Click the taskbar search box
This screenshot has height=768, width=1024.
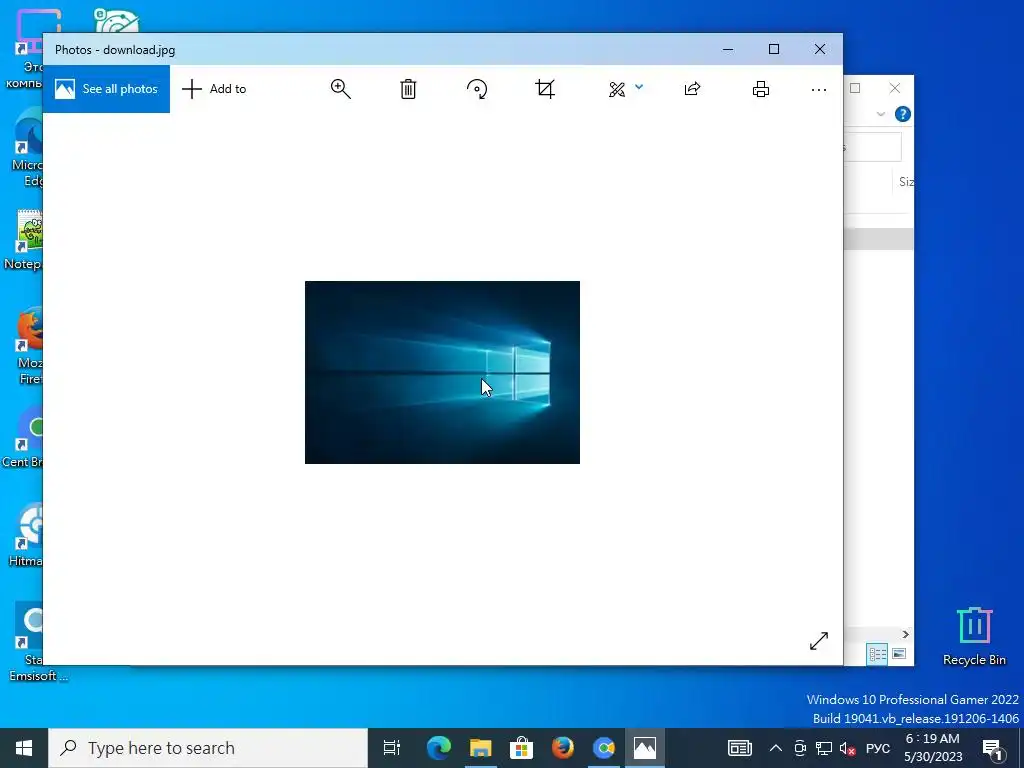click(208, 748)
